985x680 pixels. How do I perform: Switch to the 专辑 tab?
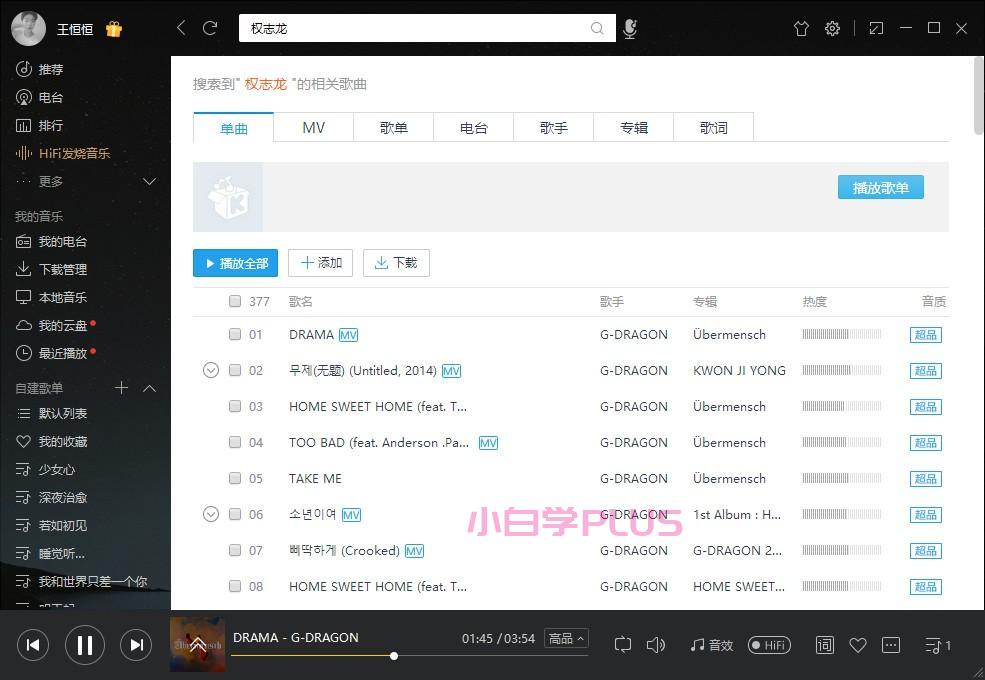[634, 128]
